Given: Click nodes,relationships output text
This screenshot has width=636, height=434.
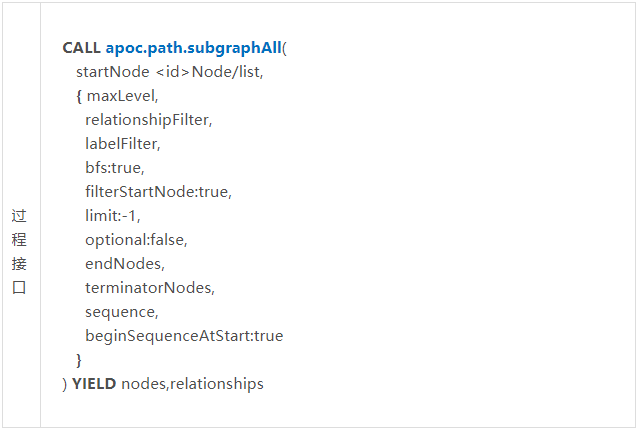Looking at the screenshot, I should 193,384.
